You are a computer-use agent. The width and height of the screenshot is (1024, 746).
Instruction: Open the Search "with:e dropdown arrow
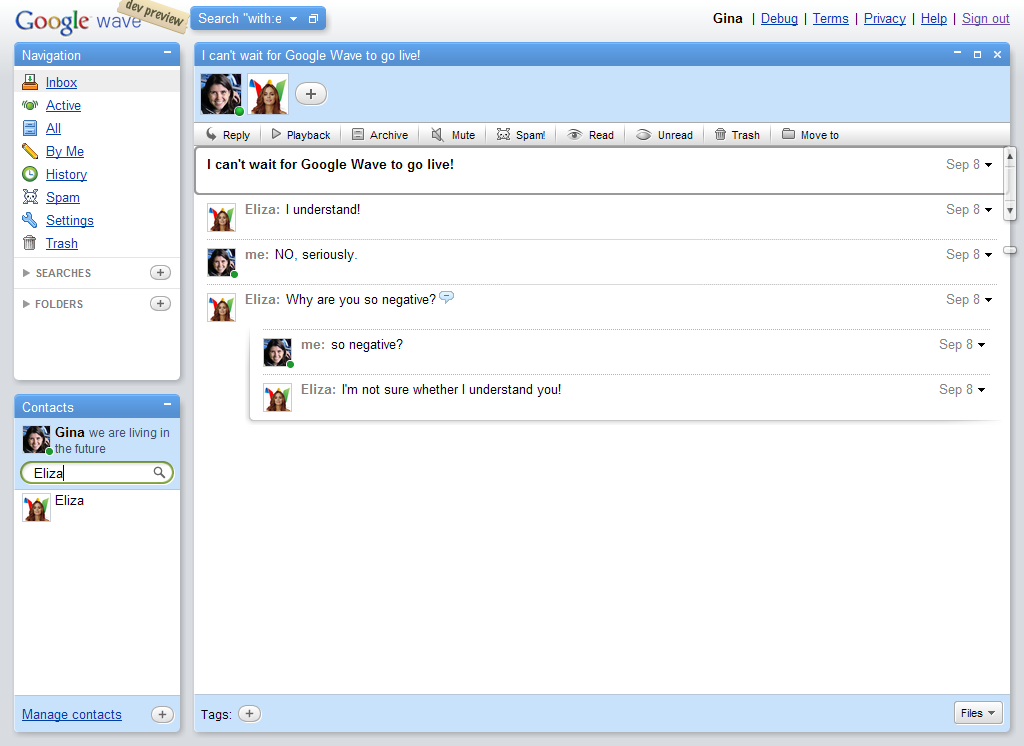[294, 19]
